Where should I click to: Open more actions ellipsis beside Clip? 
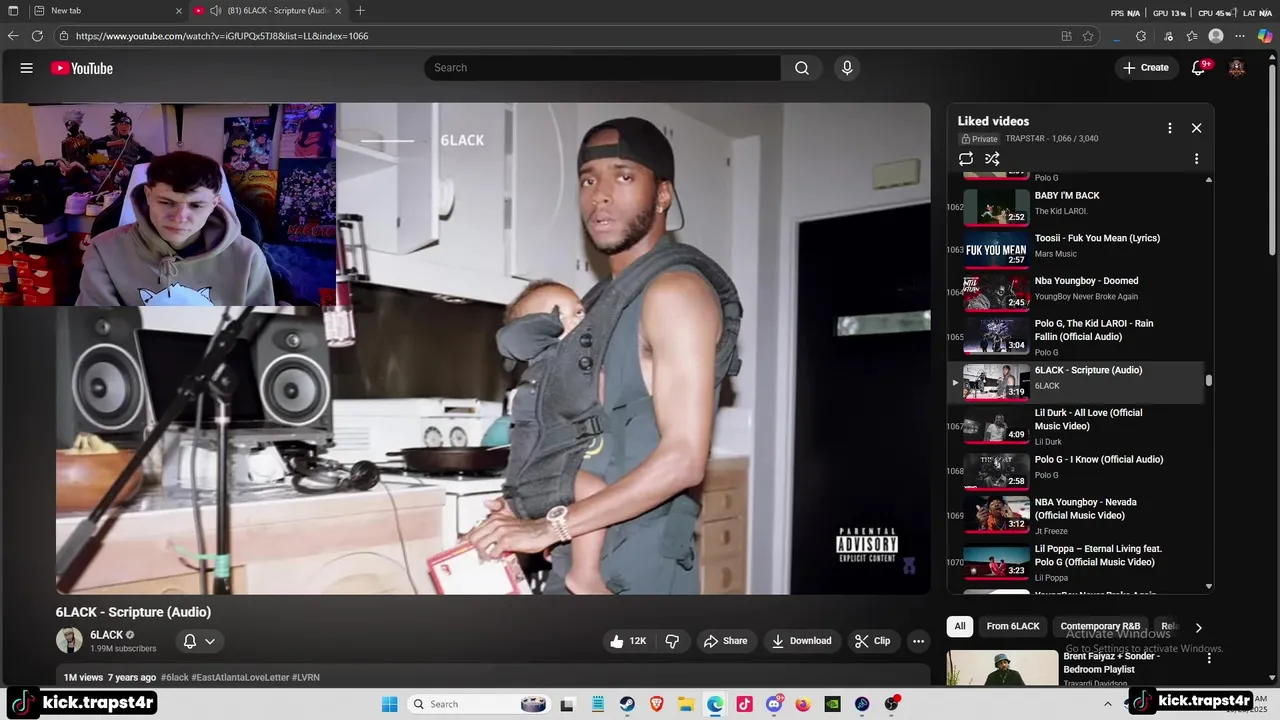tap(918, 641)
